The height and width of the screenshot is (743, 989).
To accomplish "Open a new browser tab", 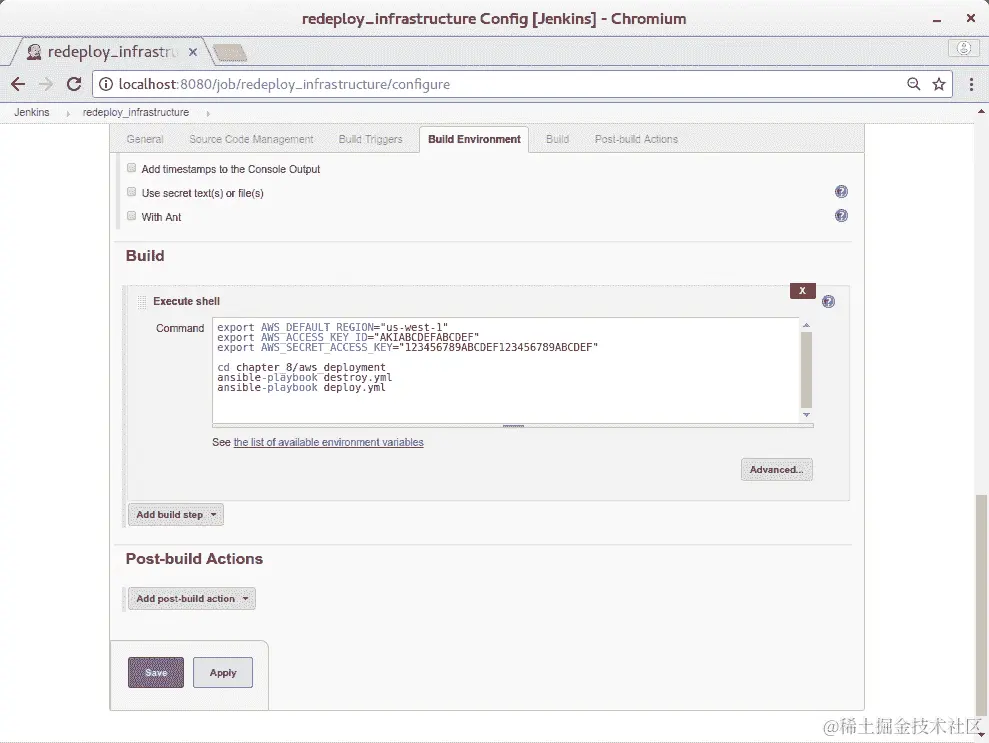I will [230, 53].
